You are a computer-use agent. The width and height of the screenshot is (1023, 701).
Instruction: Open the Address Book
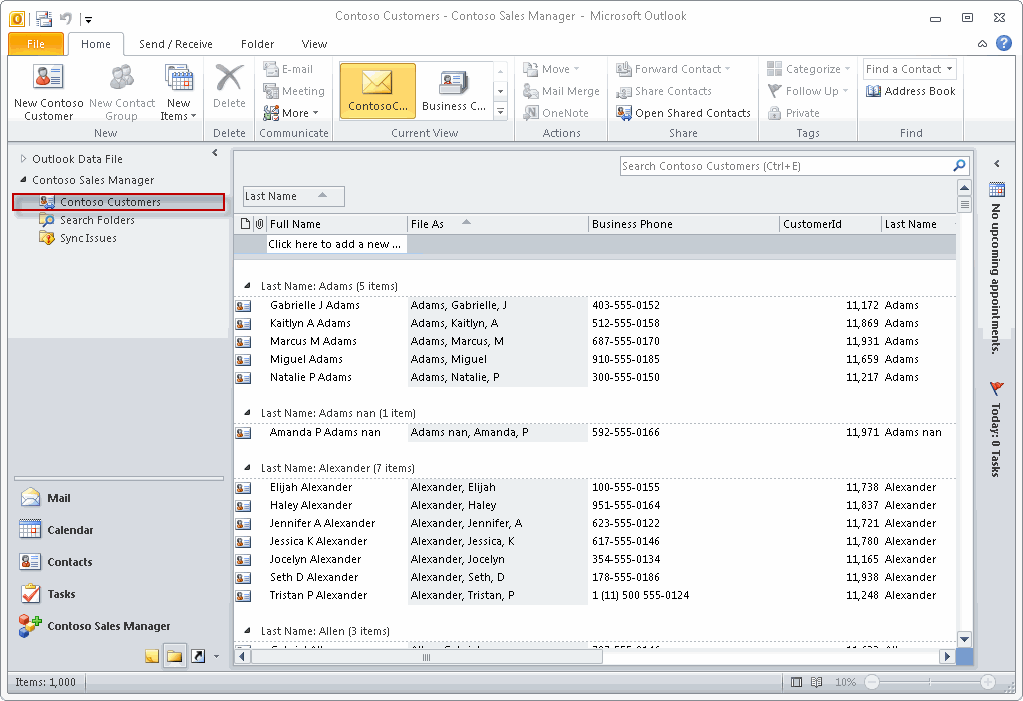[x=910, y=91]
